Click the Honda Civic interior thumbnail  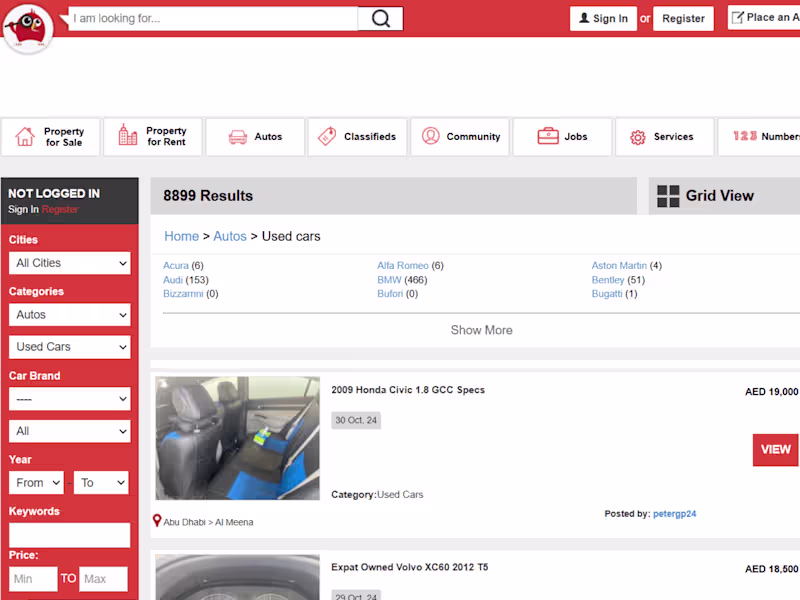238,438
